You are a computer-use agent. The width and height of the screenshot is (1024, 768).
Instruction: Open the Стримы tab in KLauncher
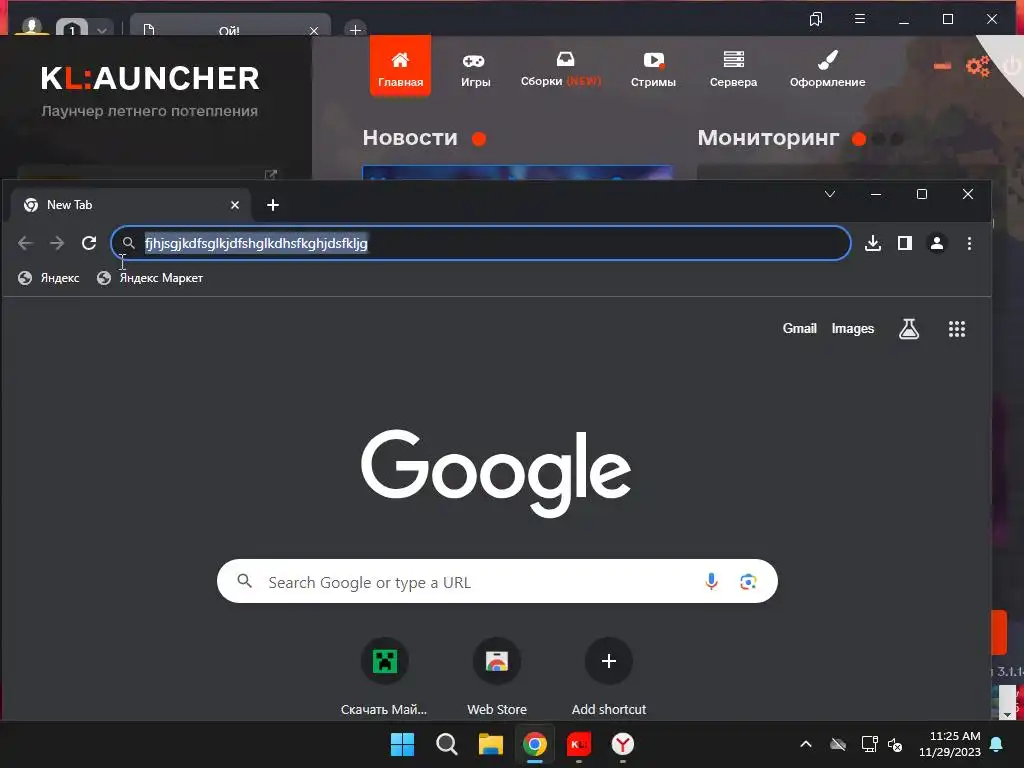tap(653, 70)
